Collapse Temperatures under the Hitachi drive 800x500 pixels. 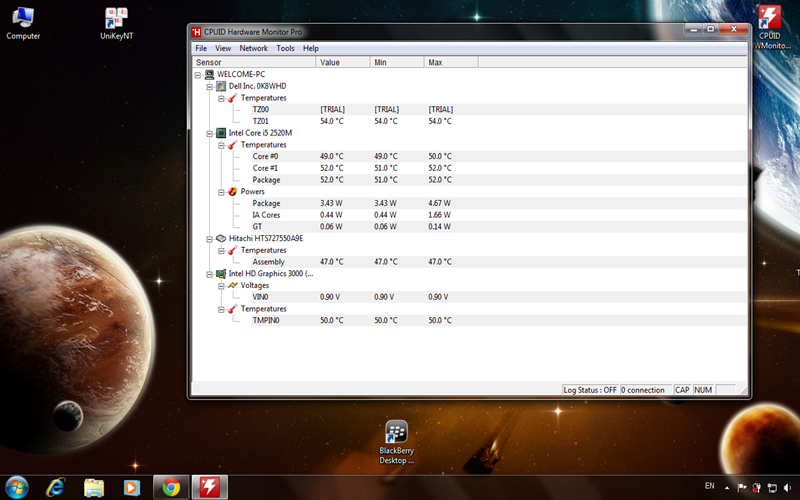(x=221, y=251)
